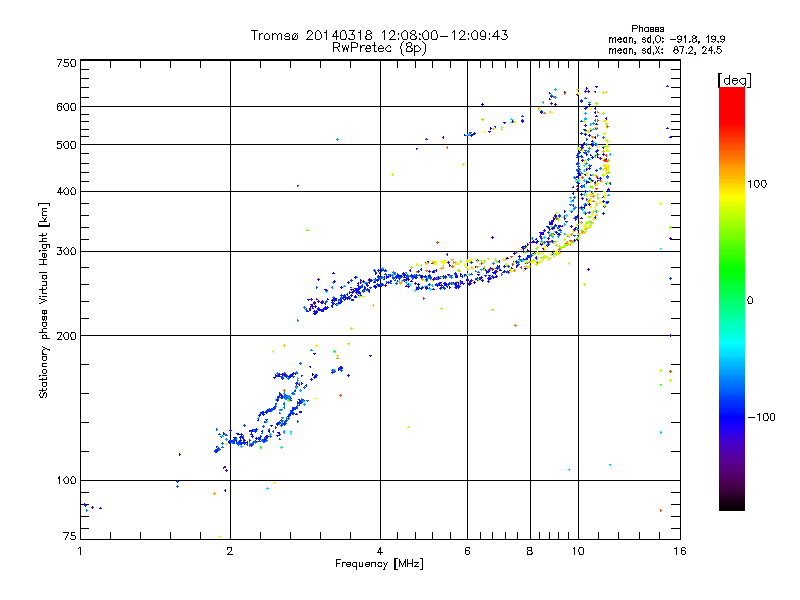Click the 100 km label on the height axis
Image resolution: width=800 pixels, height=600 pixels.
tap(66, 481)
